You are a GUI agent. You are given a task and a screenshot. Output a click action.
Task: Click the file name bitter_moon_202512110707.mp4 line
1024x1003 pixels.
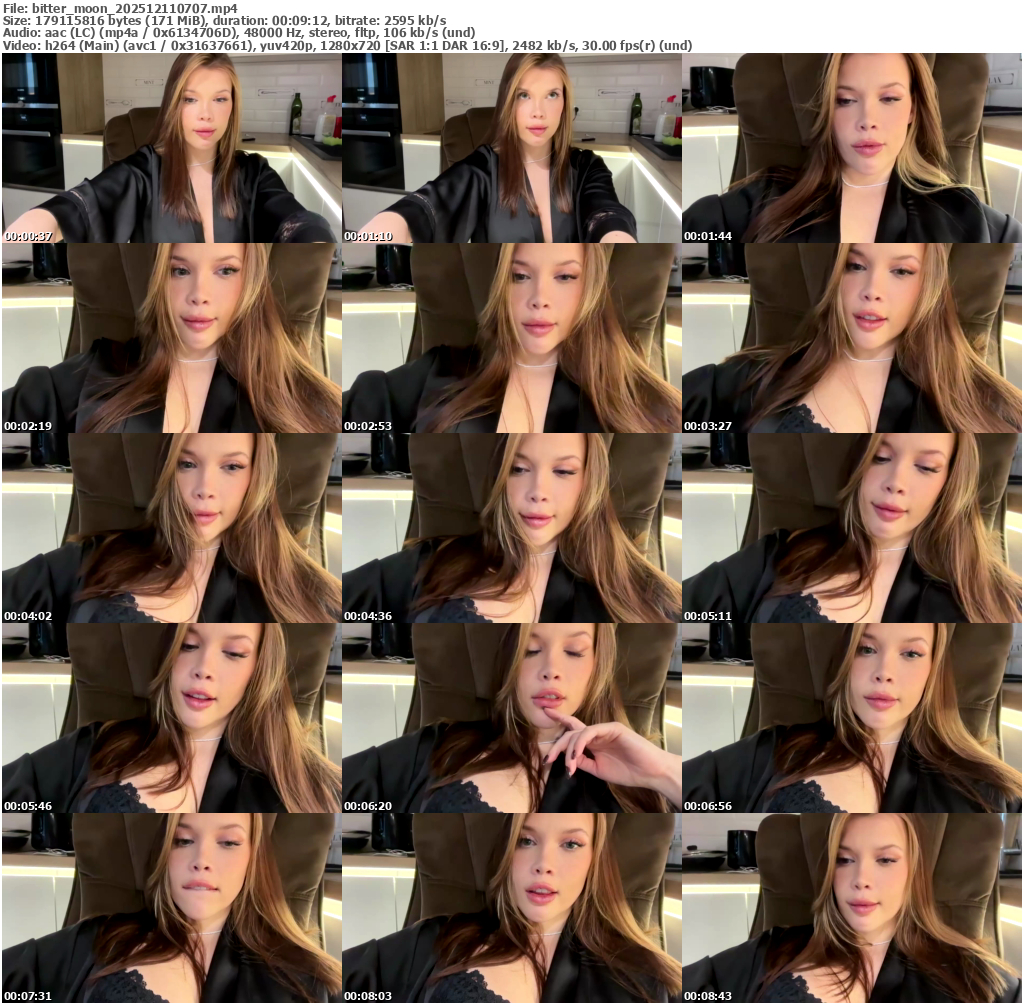[120, 8]
